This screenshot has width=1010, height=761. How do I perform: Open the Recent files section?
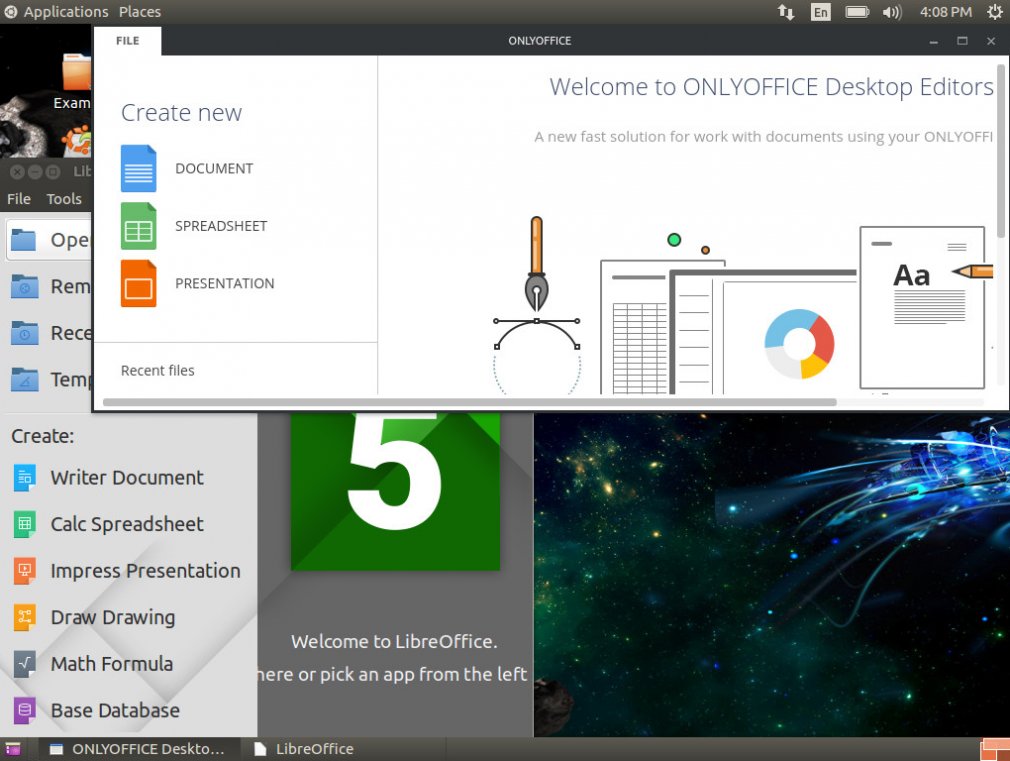158,371
